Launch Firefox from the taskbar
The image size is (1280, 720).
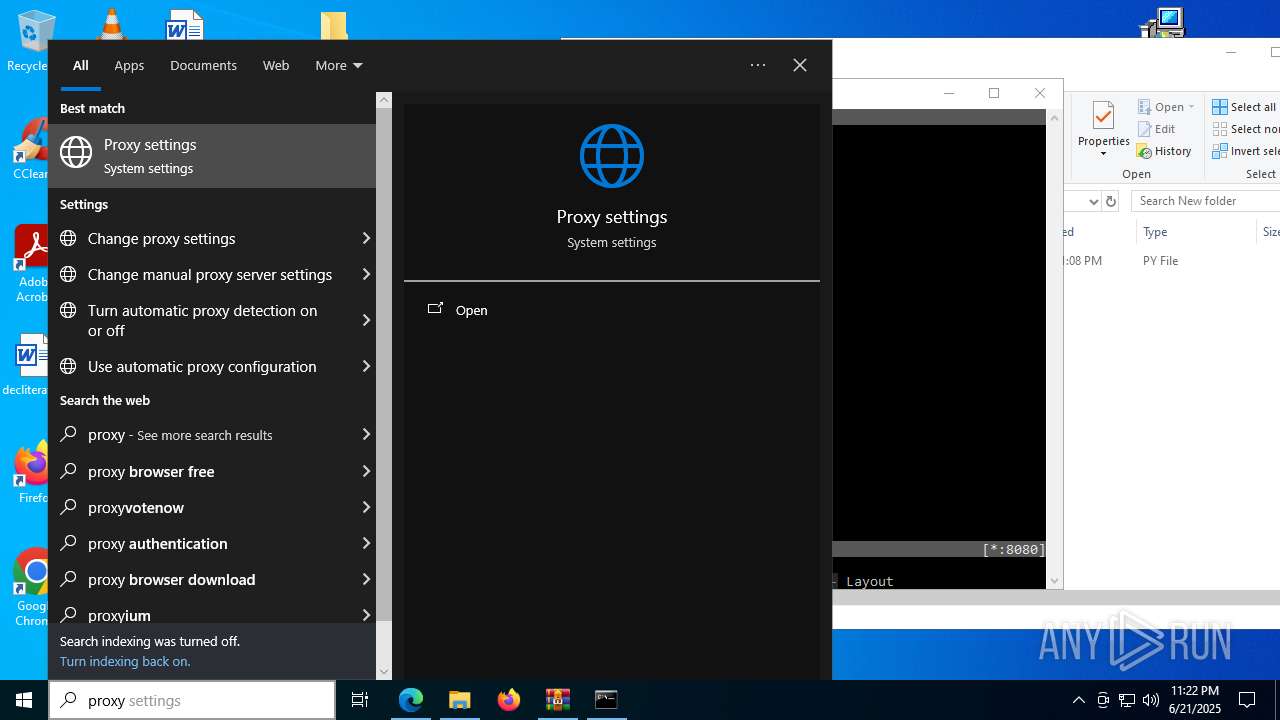point(509,700)
